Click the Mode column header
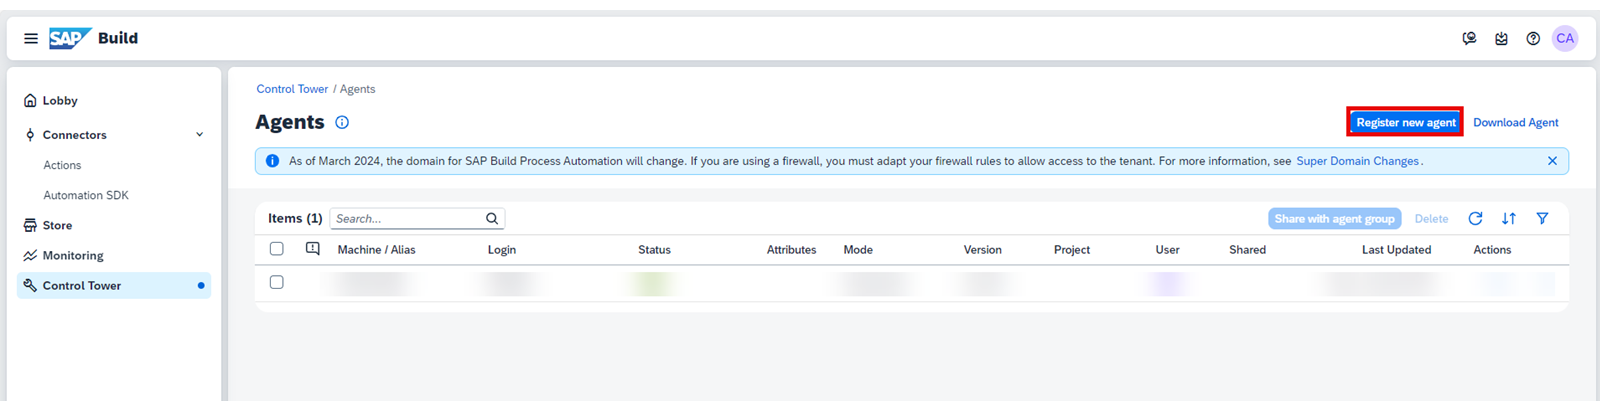This screenshot has height=411, width=1600. click(858, 250)
